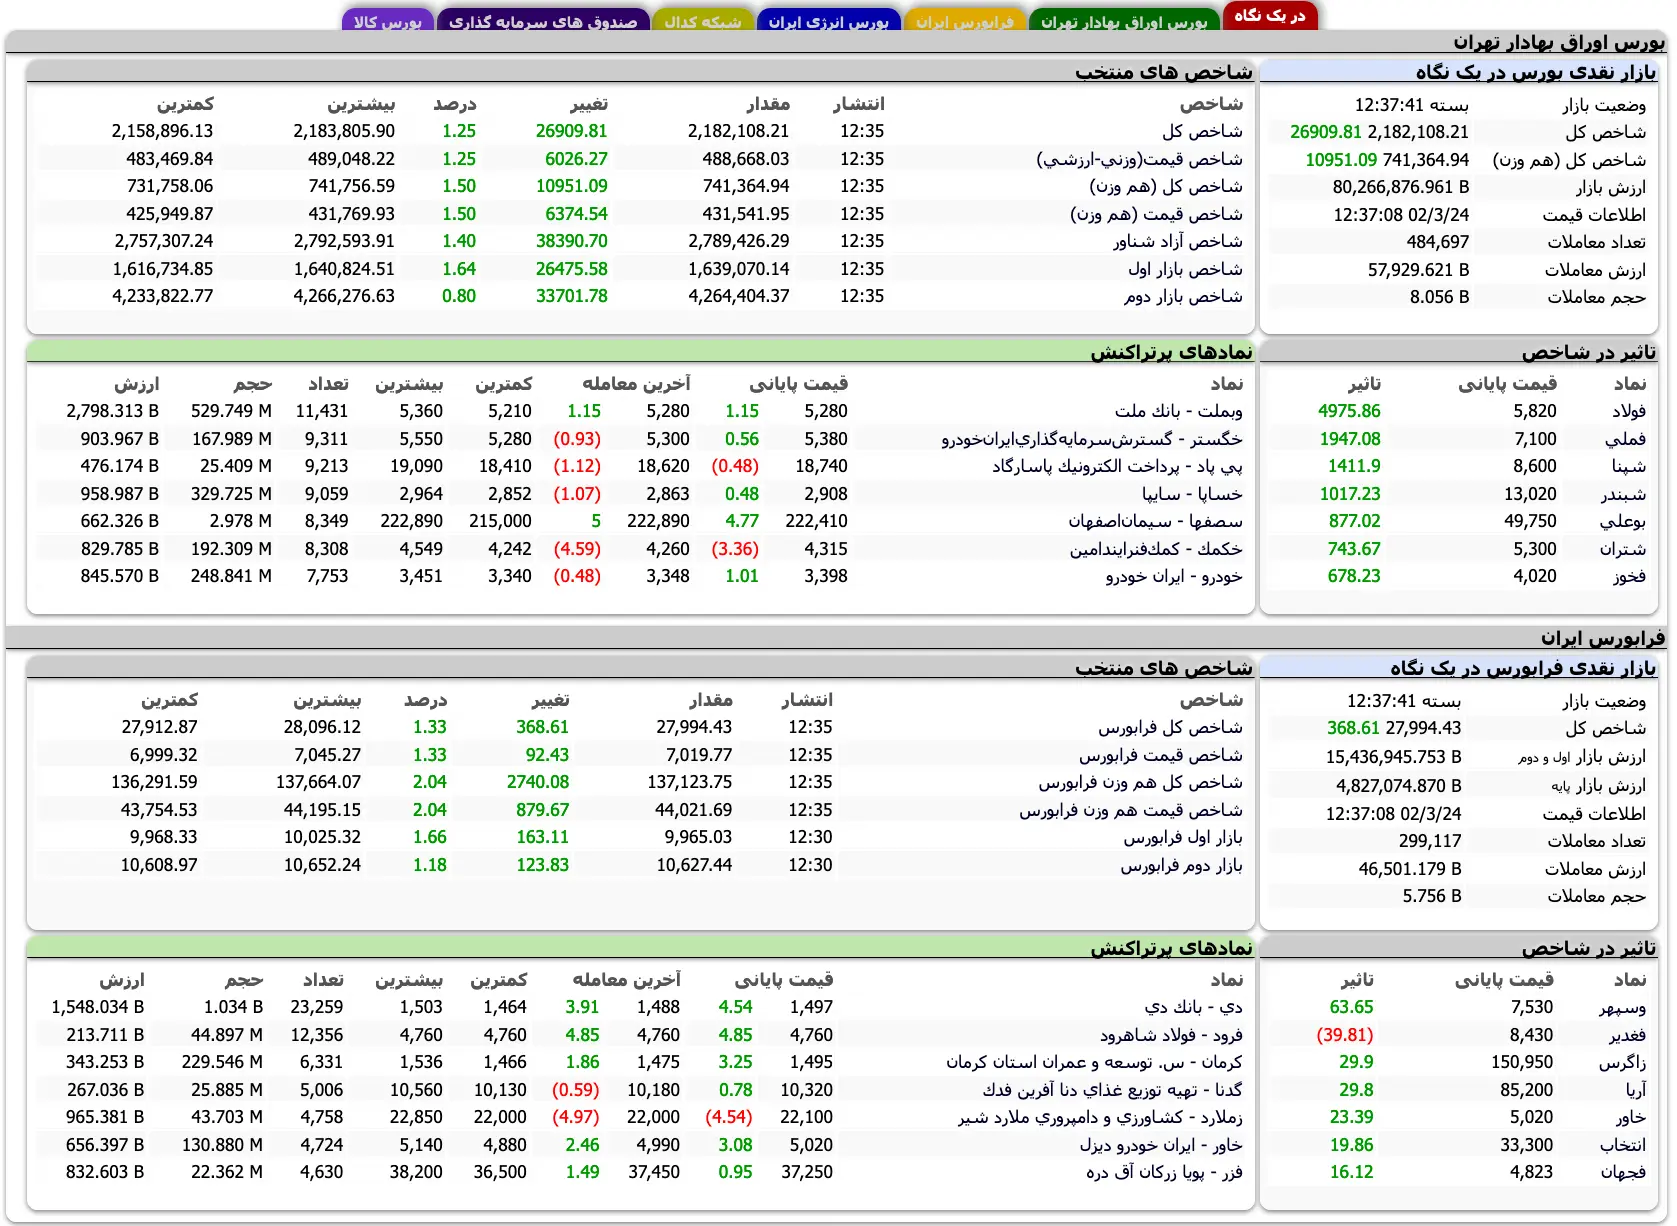Select فغدیر in Farabourse impact list
This screenshot has width=1677, height=1226.
tap(1626, 1035)
